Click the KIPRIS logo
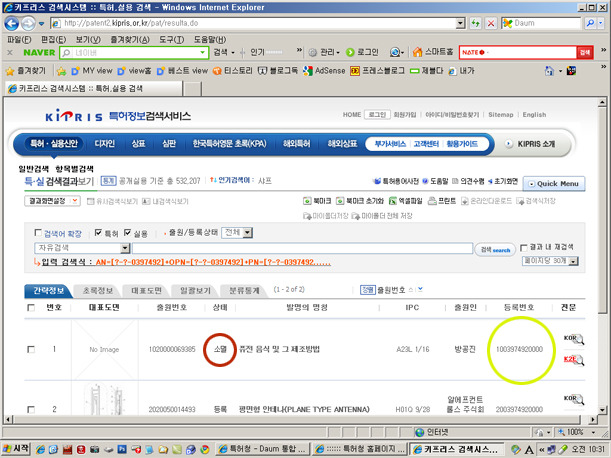Screen dimensions: 611x458 (74, 116)
